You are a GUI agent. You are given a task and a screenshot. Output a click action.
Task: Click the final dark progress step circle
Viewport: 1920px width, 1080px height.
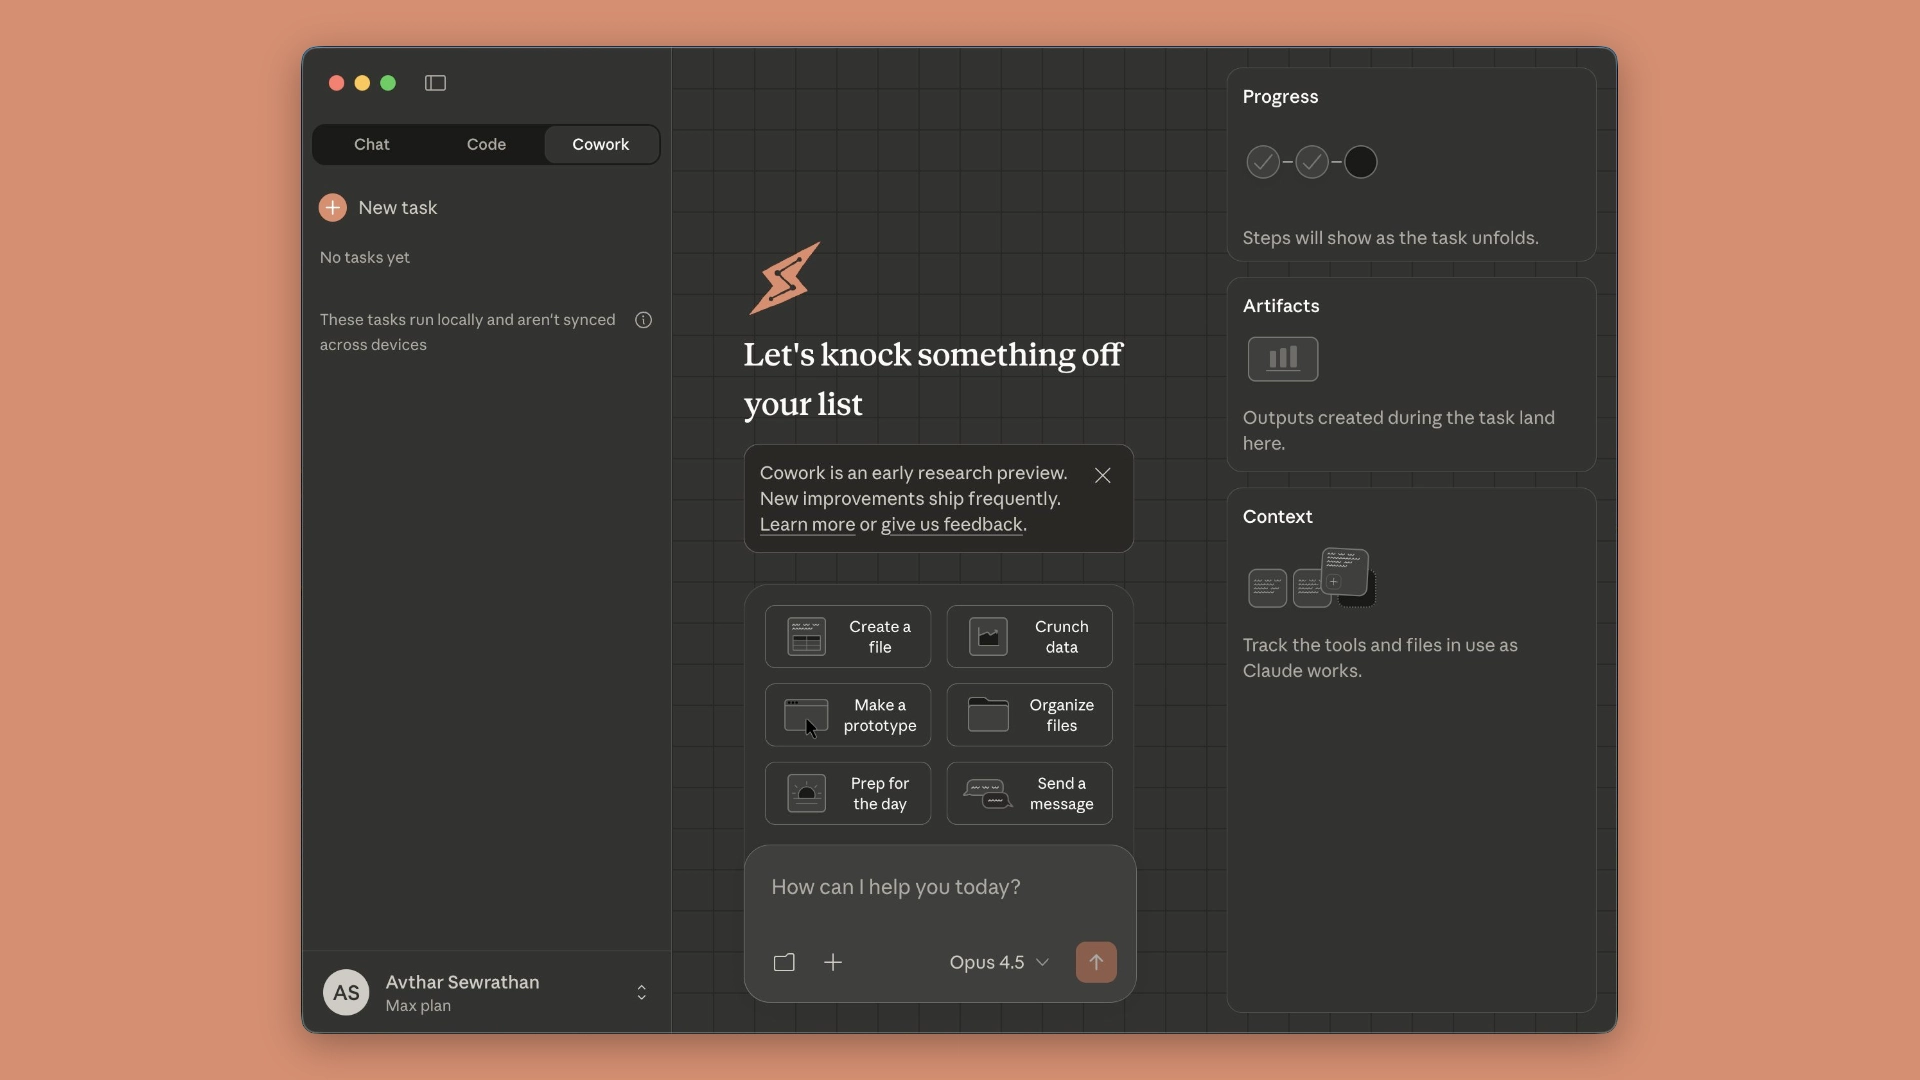point(1360,162)
